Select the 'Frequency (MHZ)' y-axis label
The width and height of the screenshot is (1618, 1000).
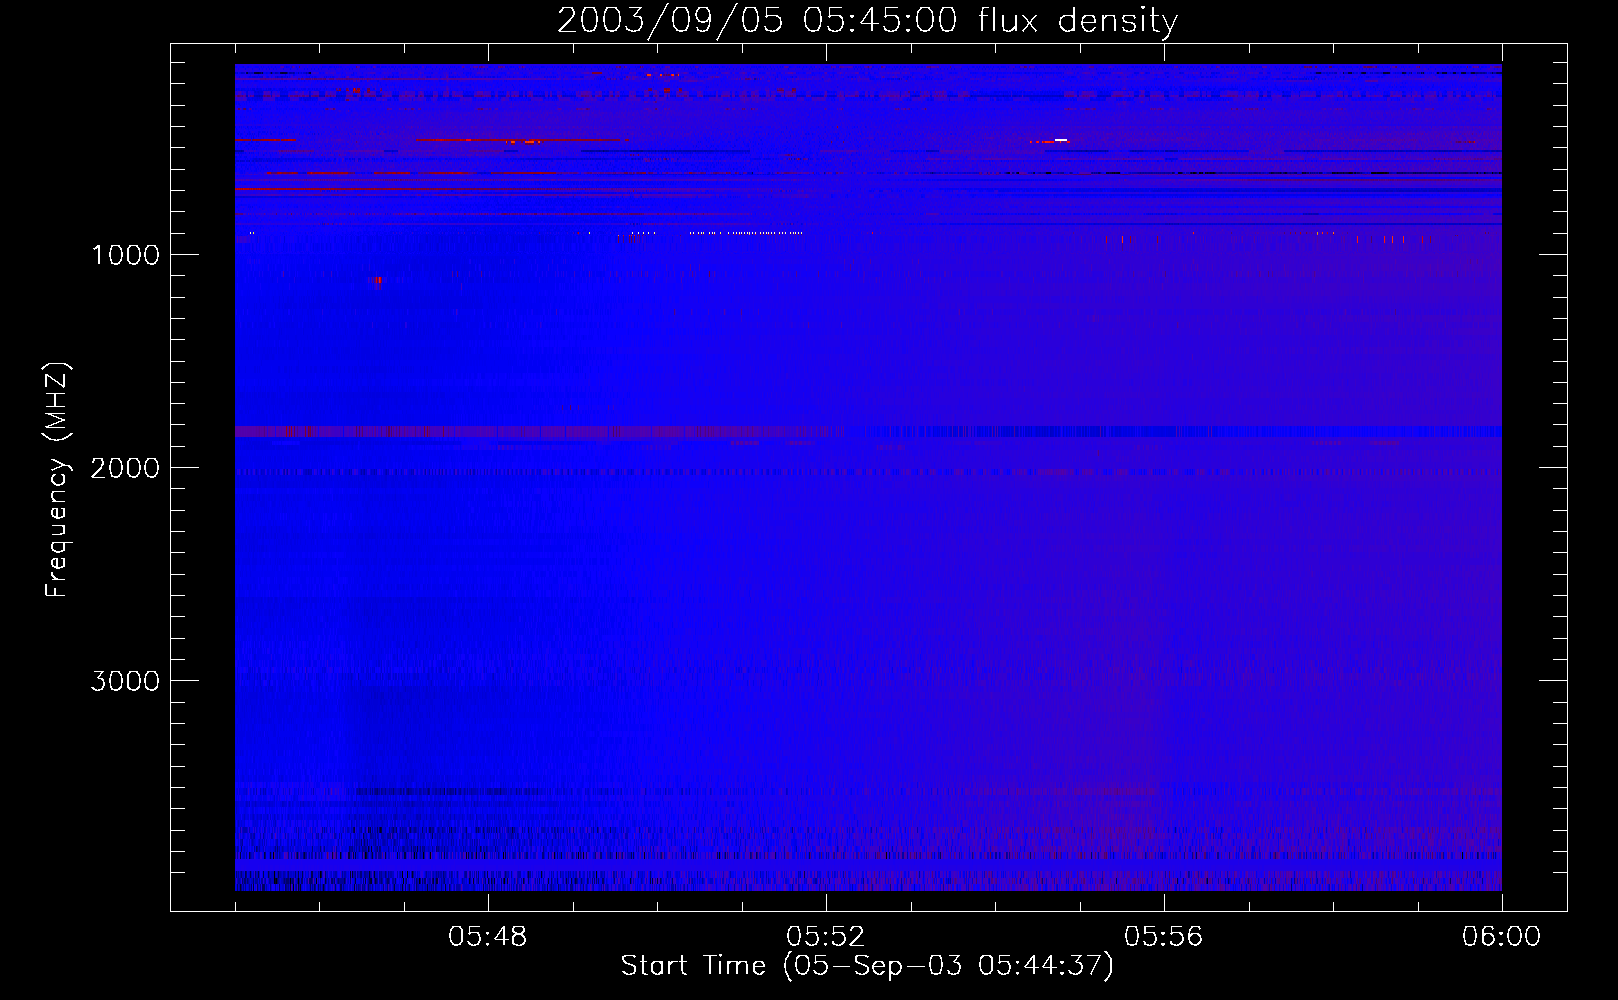point(57,480)
